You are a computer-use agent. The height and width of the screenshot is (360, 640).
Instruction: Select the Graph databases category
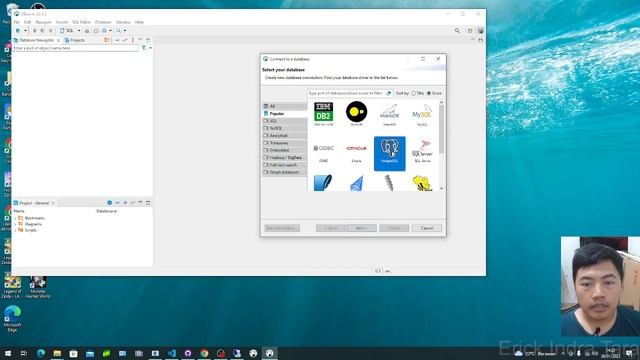coord(284,172)
